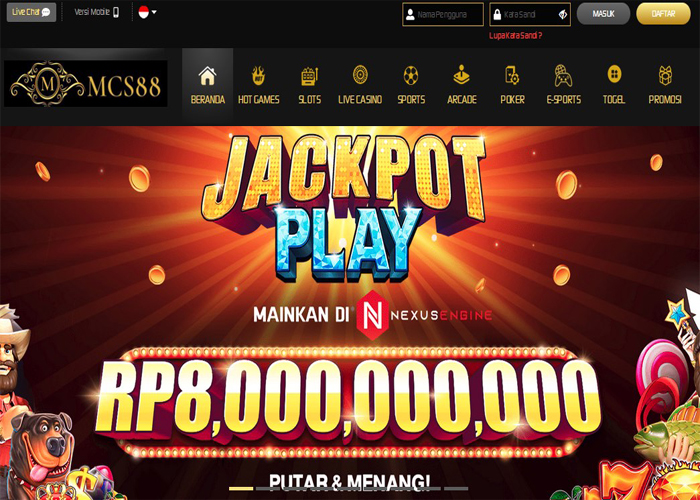Toggle password visibility eye icon
The width and height of the screenshot is (700, 500).
(562, 15)
